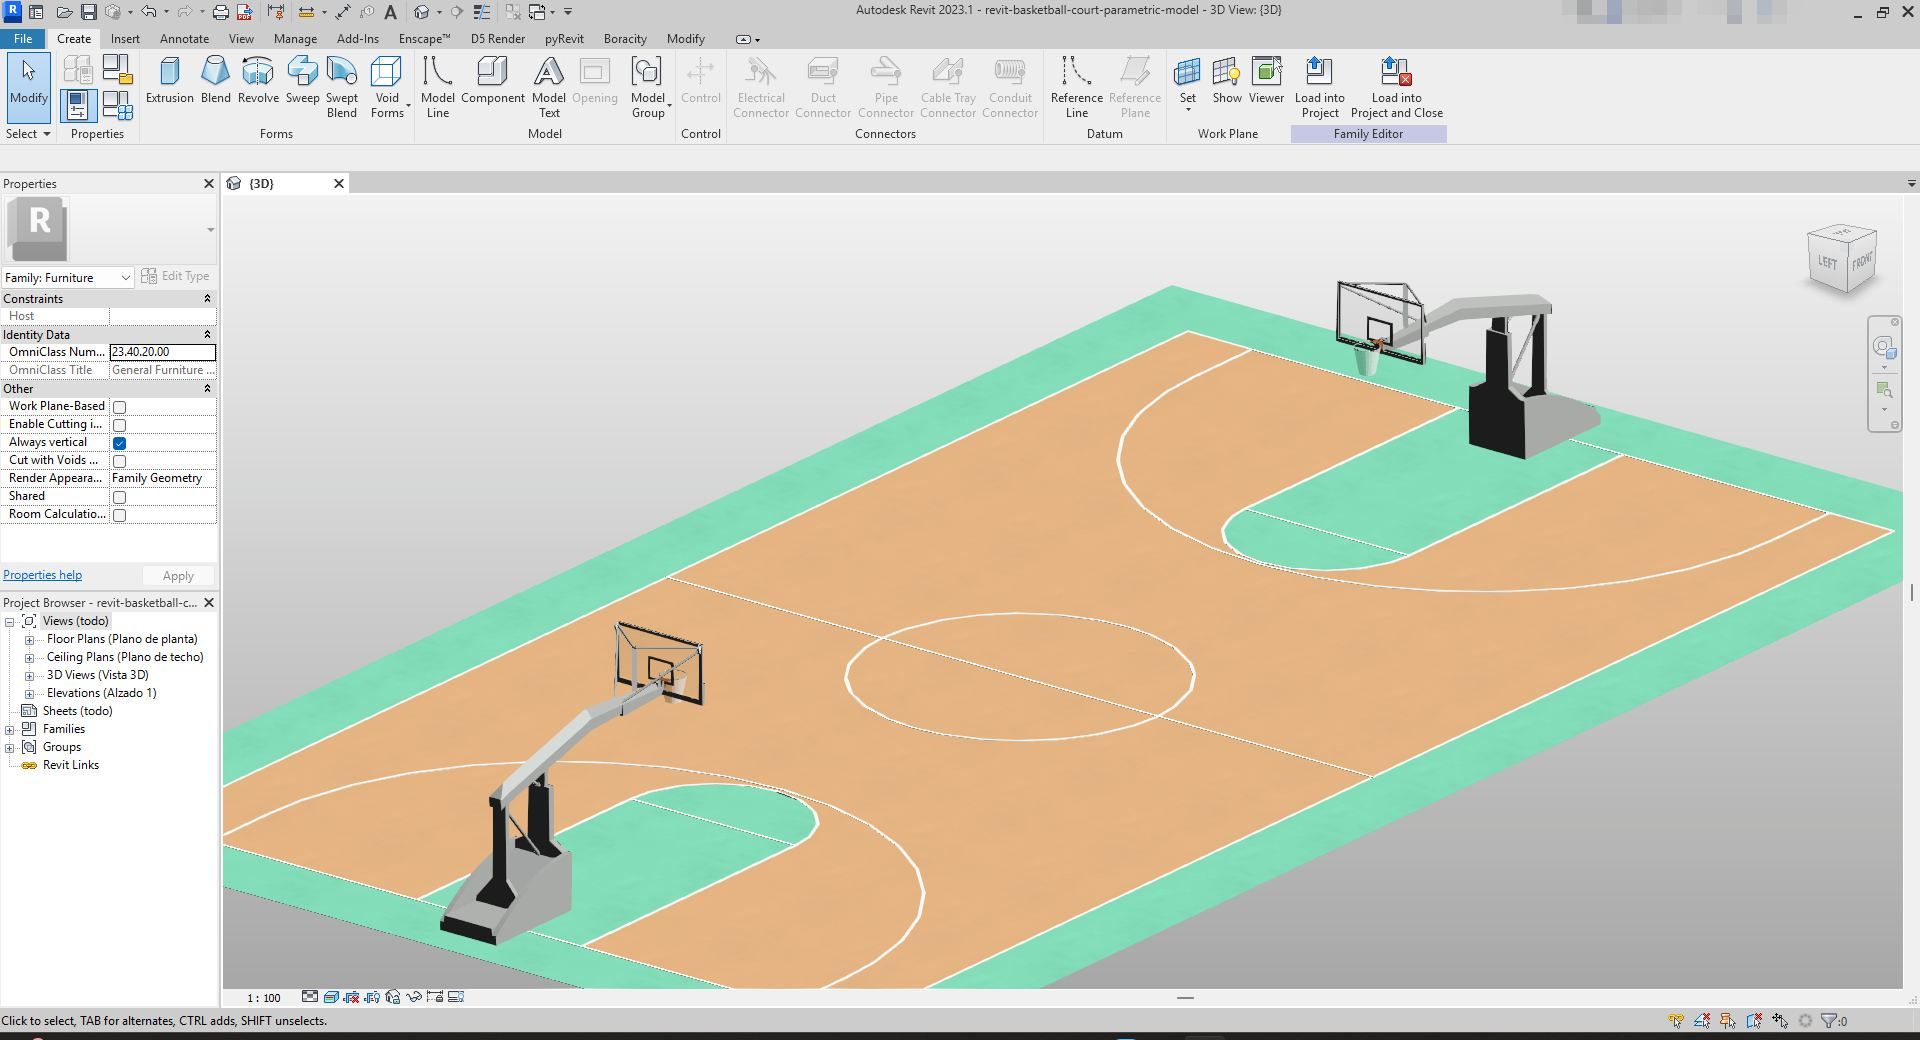
Task: Open the Select panel dropdown
Action: click(x=28, y=133)
